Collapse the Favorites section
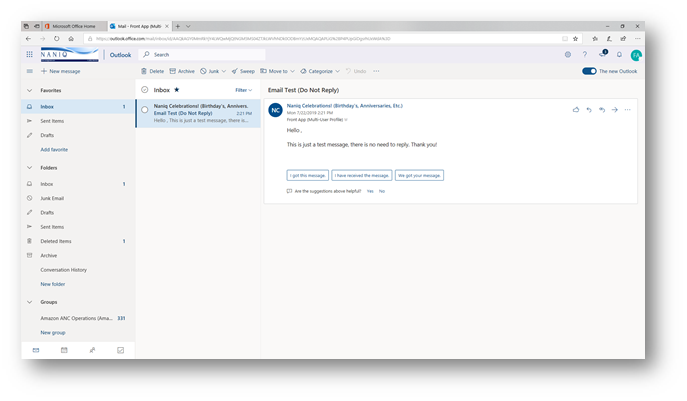The image size is (687, 401). pos(29,90)
